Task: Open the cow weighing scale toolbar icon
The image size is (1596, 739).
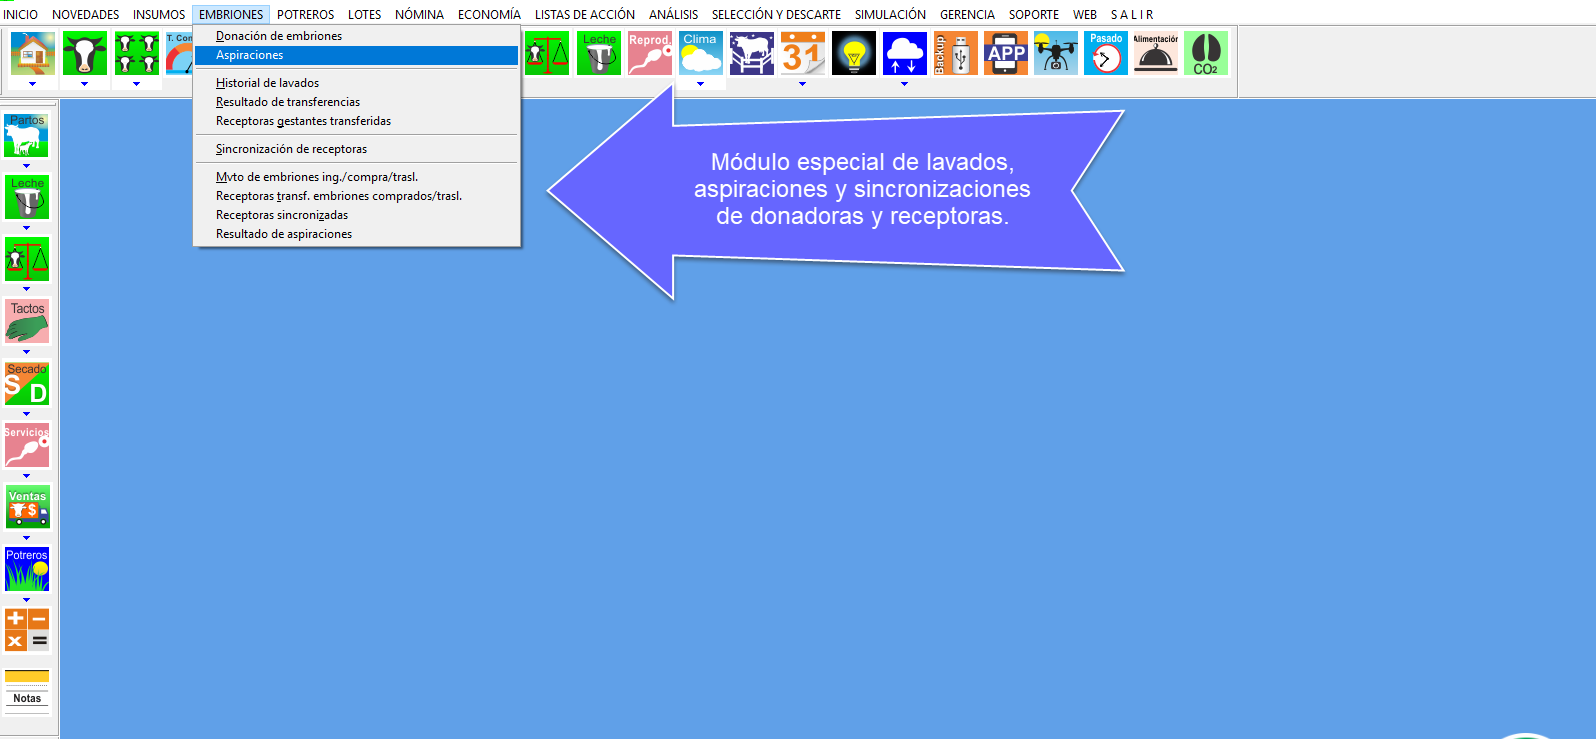Action: 547,53
